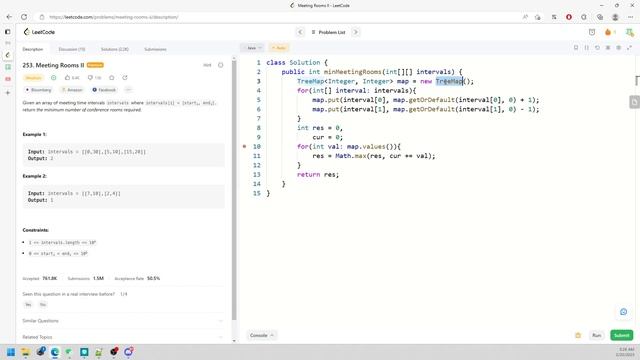
Task: Open the timer alarm-clock icon
Action: point(592,32)
